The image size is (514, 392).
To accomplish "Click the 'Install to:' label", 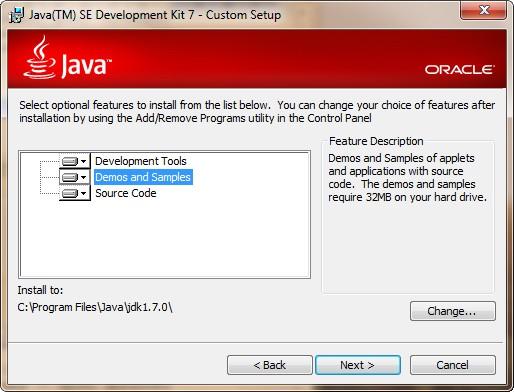I will click(40, 290).
